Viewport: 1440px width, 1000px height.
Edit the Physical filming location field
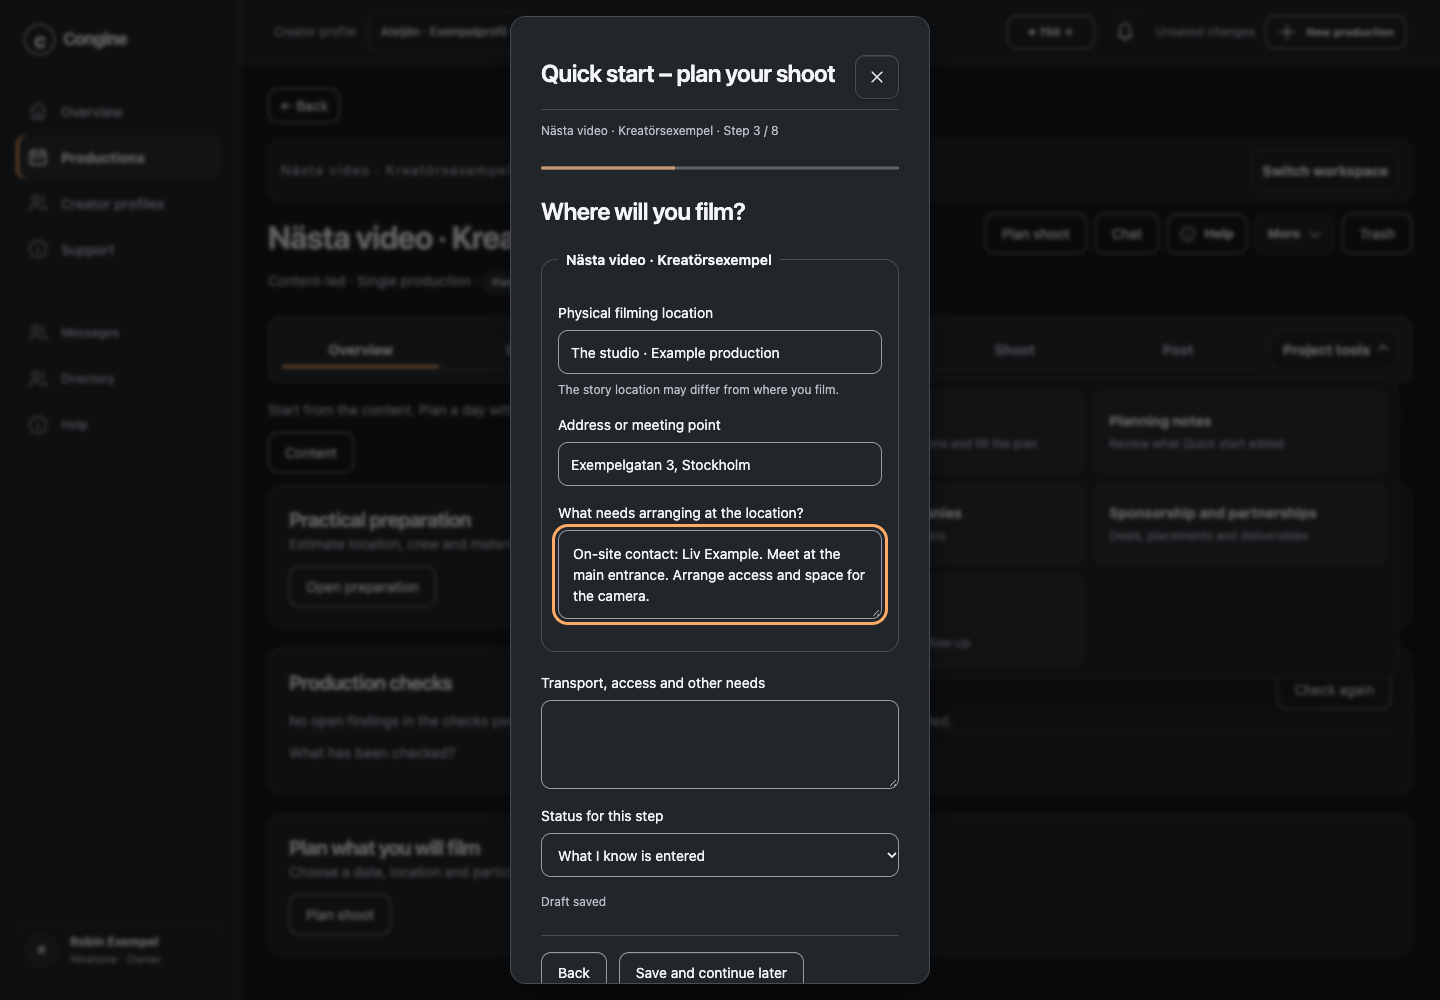[x=720, y=352]
